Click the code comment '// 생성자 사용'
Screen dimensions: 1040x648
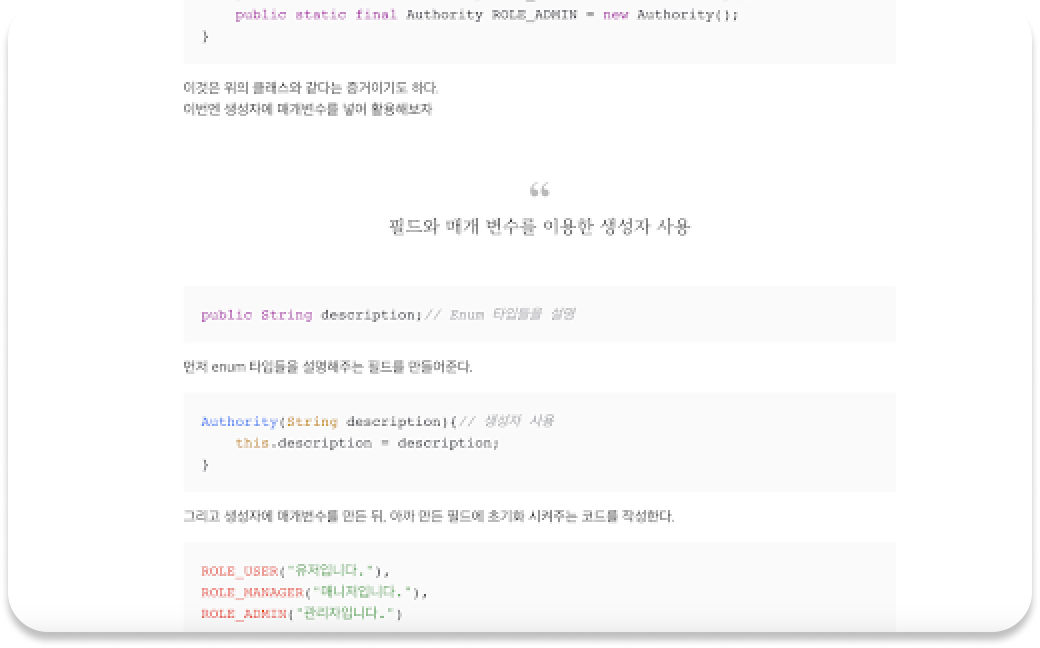pos(506,421)
